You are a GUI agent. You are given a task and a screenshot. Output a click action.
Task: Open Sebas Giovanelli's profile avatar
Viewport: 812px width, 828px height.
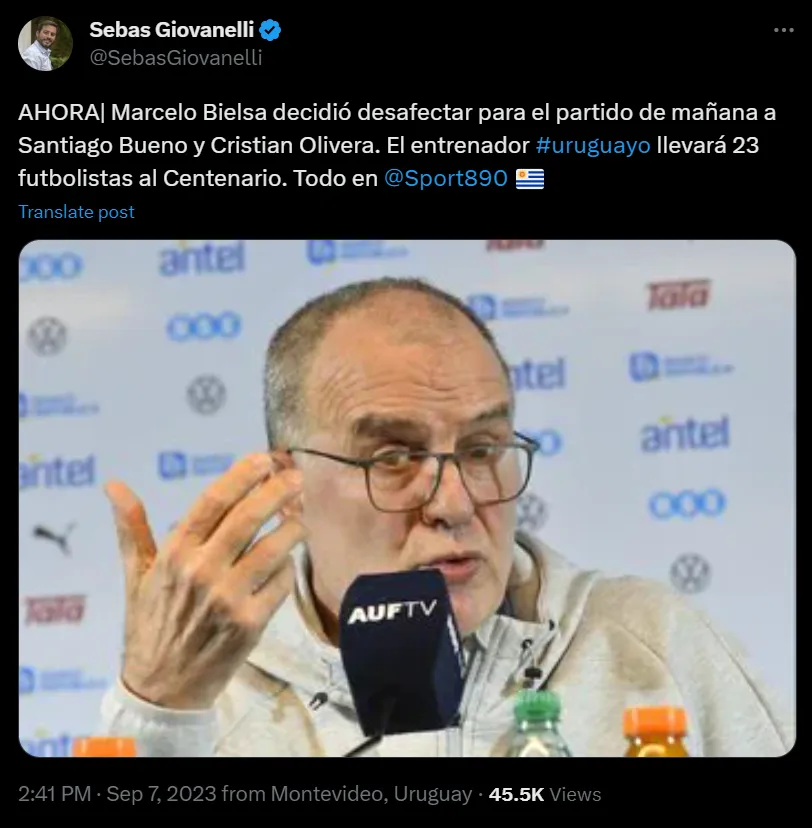tap(45, 43)
